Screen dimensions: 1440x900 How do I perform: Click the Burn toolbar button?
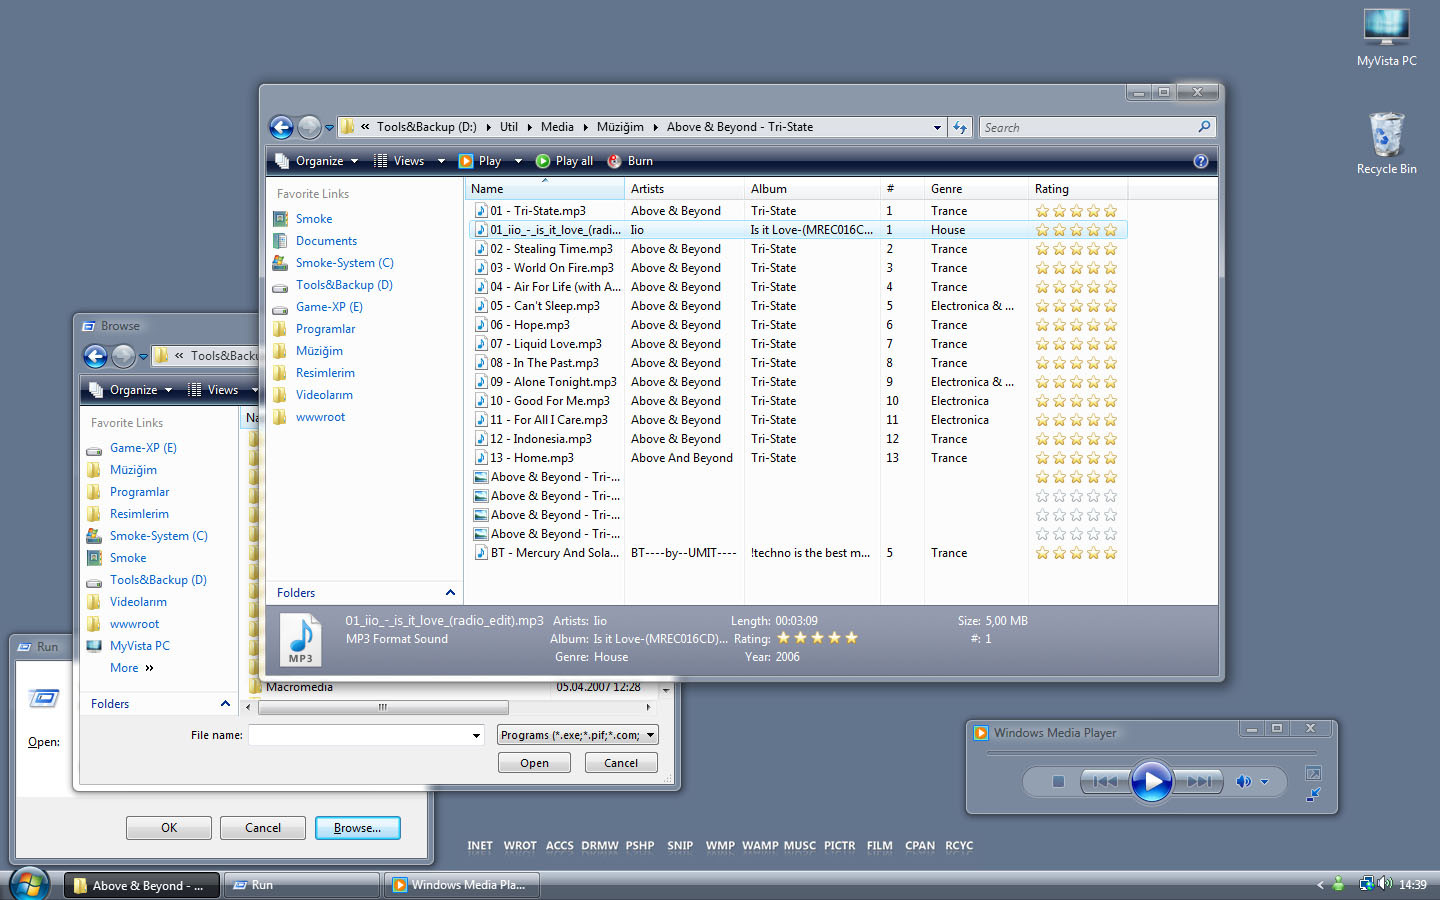click(x=630, y=161)
